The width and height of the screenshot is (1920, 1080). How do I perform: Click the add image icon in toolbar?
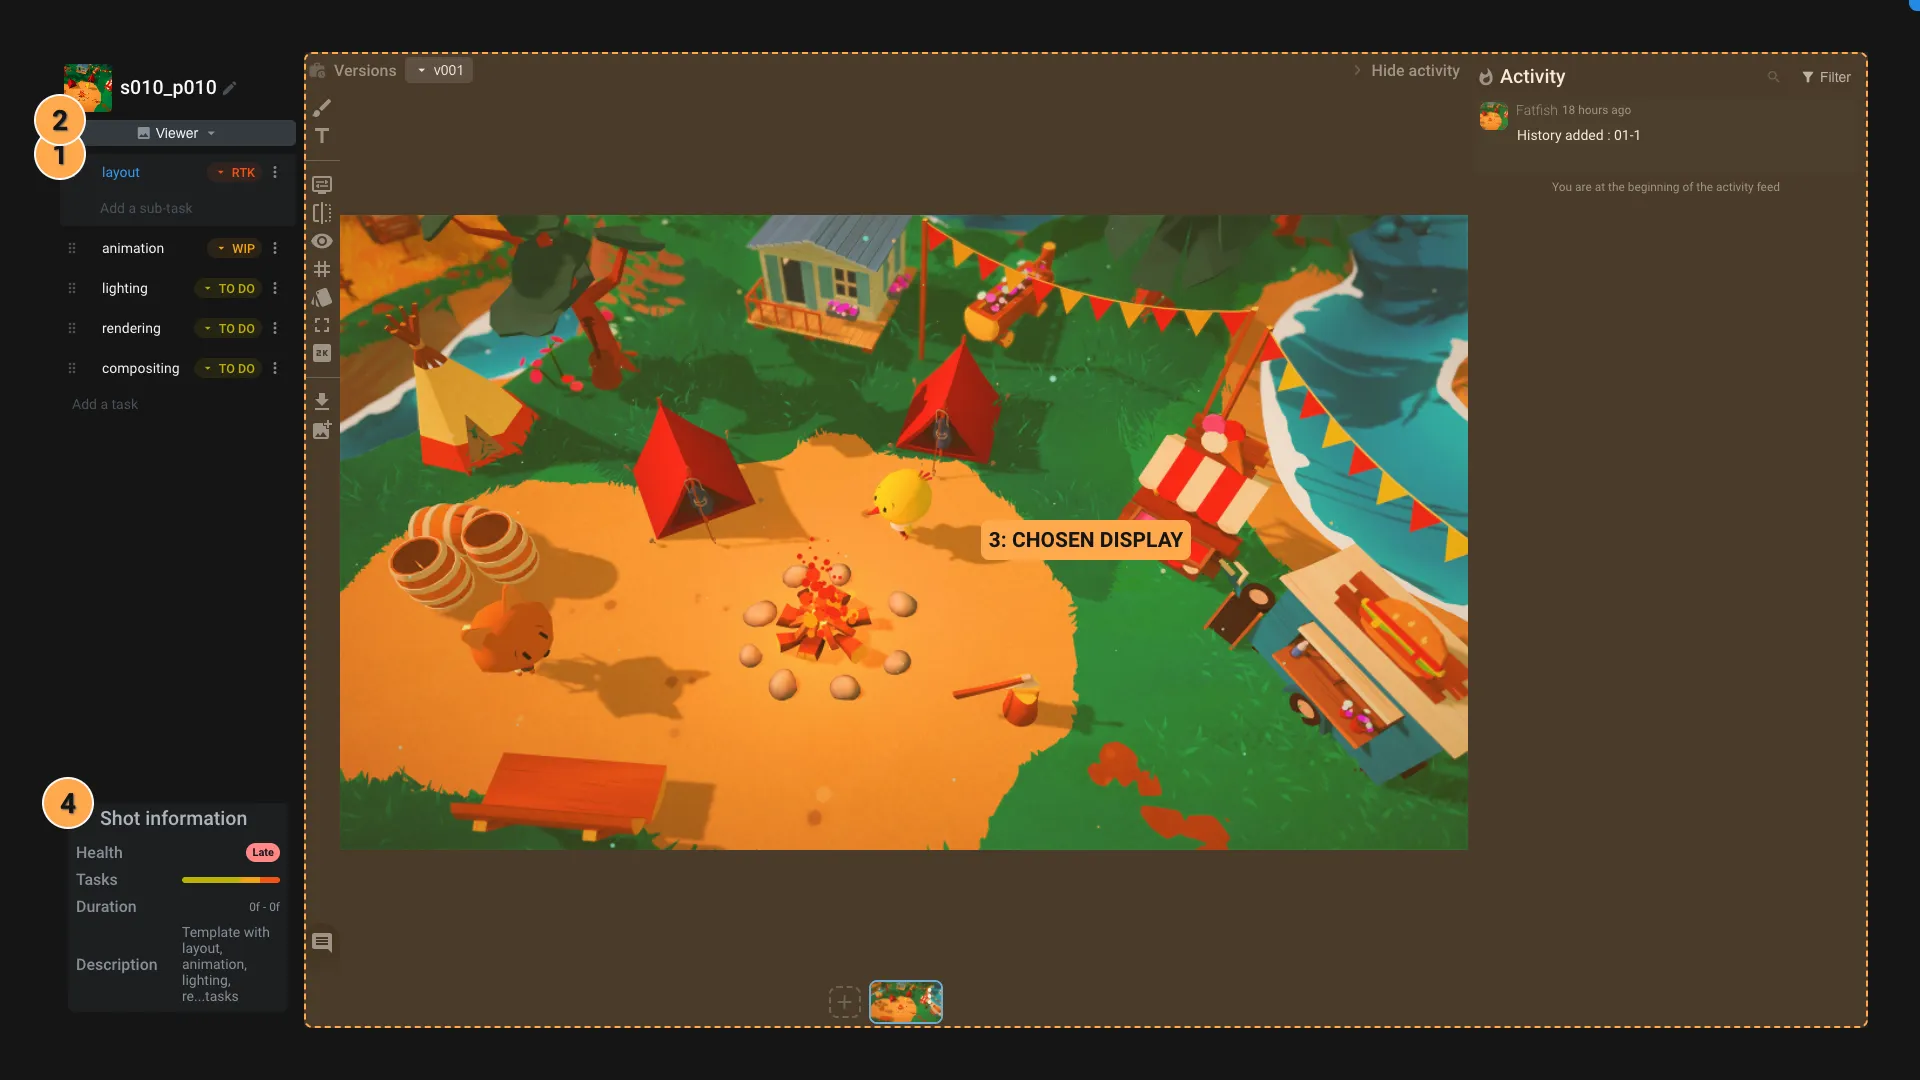click(x=322, y=430)
